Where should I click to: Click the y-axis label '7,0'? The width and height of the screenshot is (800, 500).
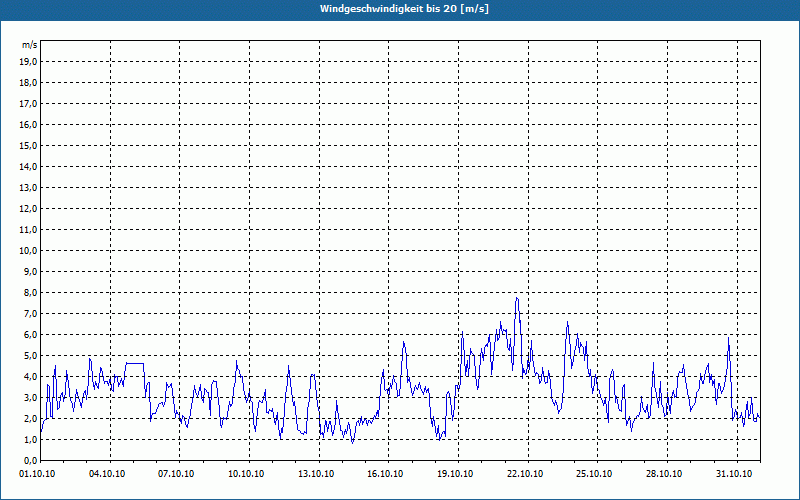point(31,313)
